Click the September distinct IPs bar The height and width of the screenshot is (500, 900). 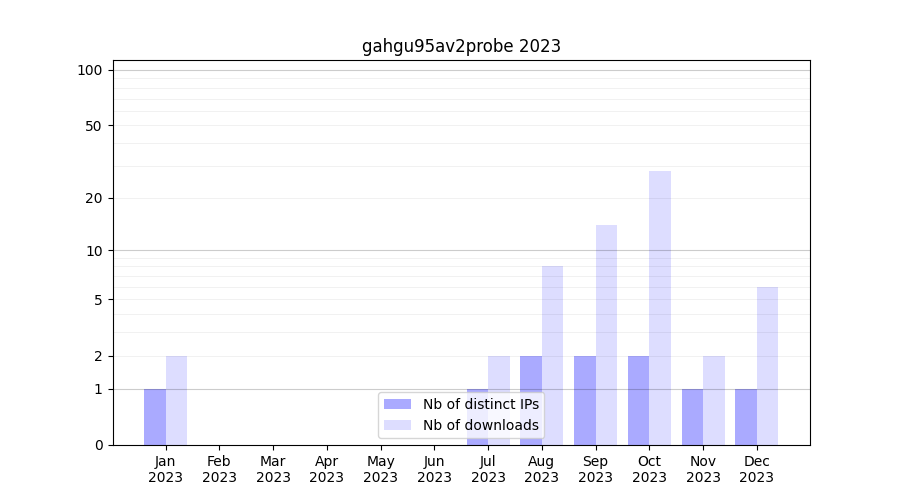585,400
